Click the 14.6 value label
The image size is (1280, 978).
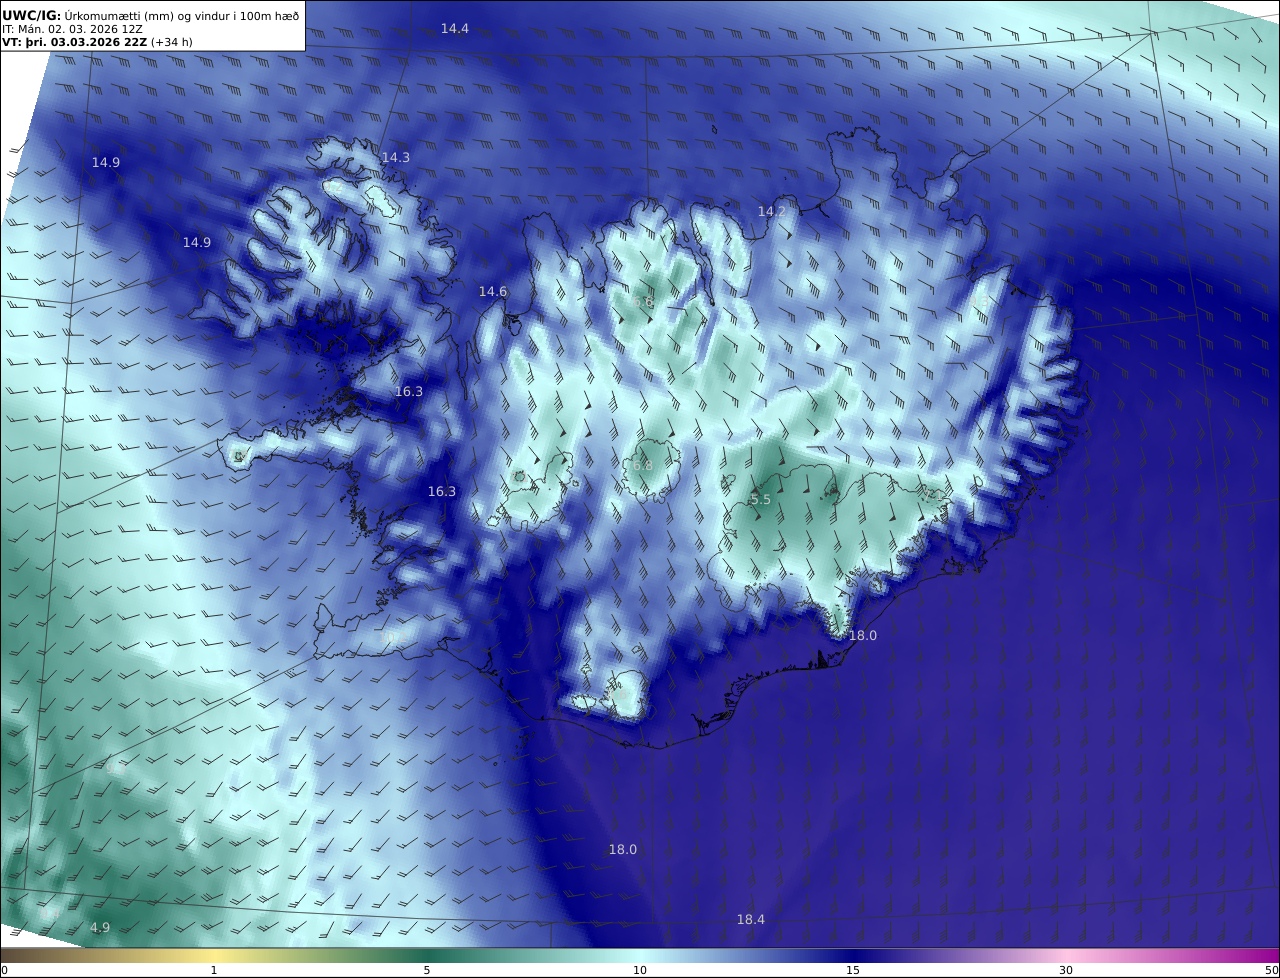[493, 291]
